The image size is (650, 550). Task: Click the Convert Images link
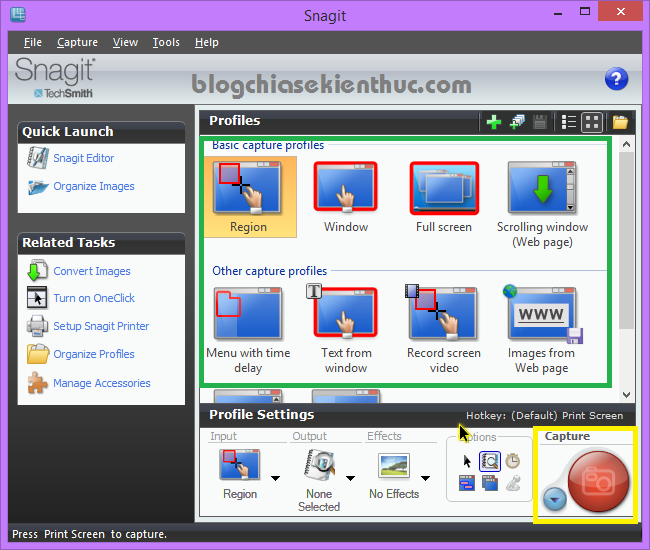tap(92, 271)
